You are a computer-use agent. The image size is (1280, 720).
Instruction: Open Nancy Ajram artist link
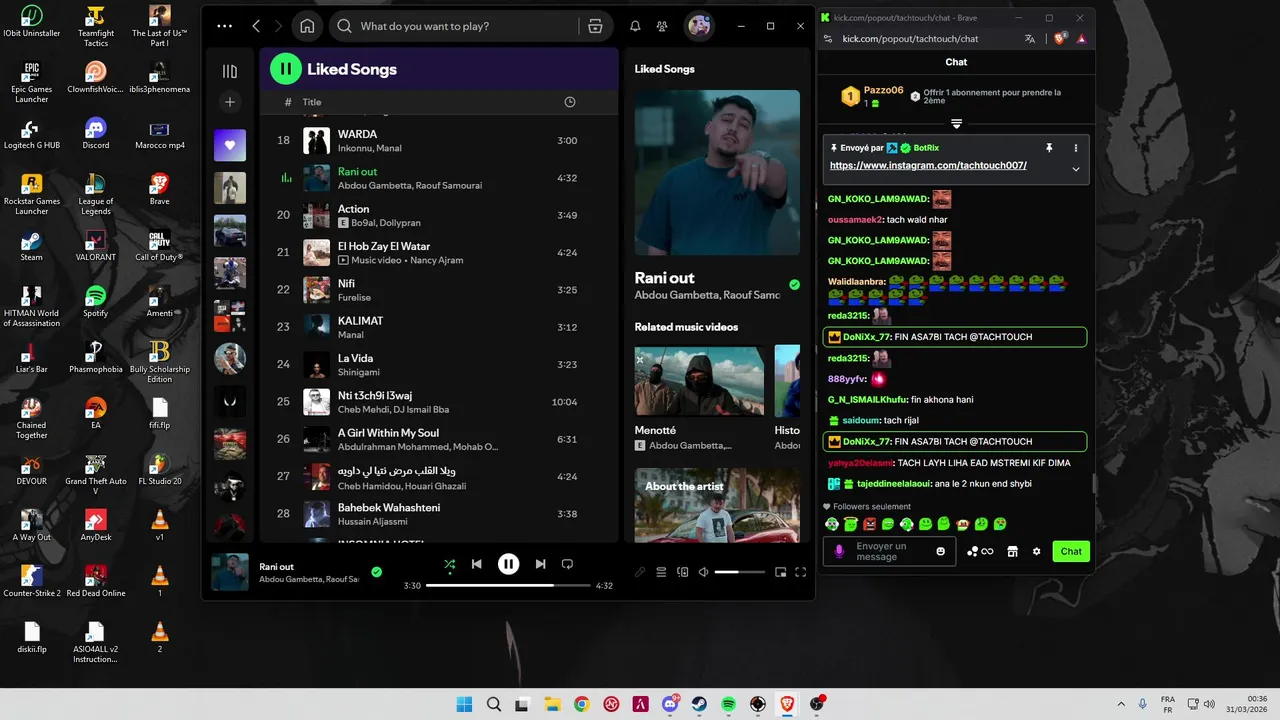click(436, 260)
